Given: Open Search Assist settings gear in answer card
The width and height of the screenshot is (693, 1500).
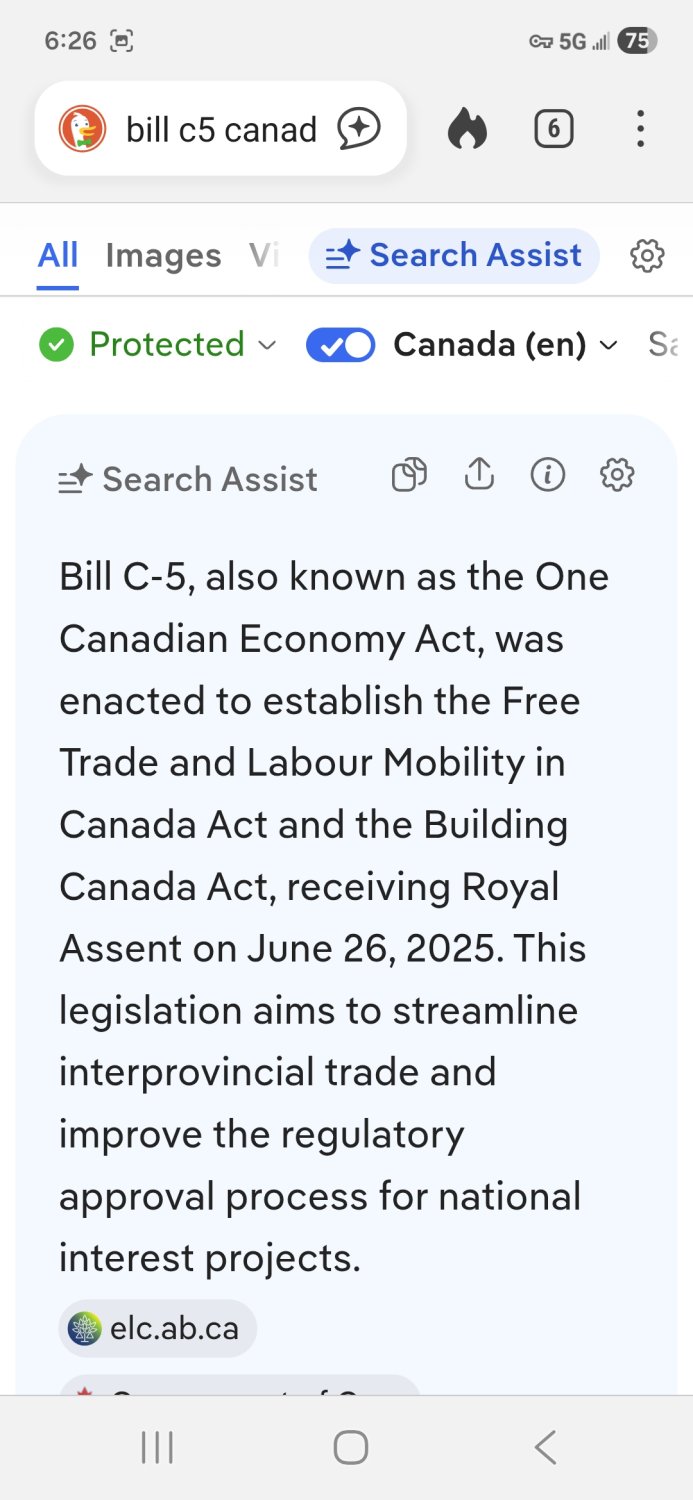Looking at the screenshot, I should pyautogui.click(x=617, y=475).
